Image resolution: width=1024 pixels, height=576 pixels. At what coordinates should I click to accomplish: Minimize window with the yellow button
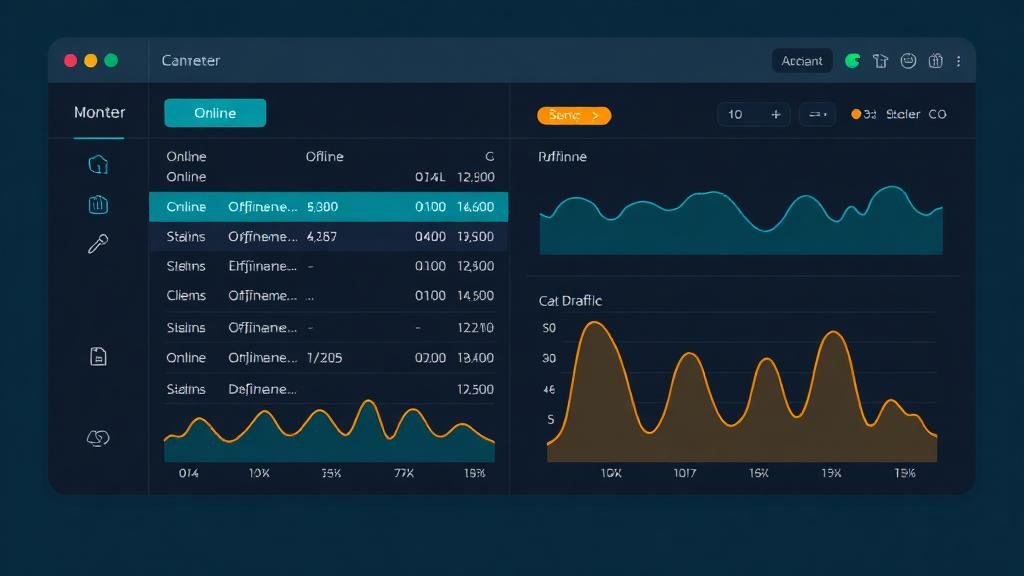(x=91, y=61)
